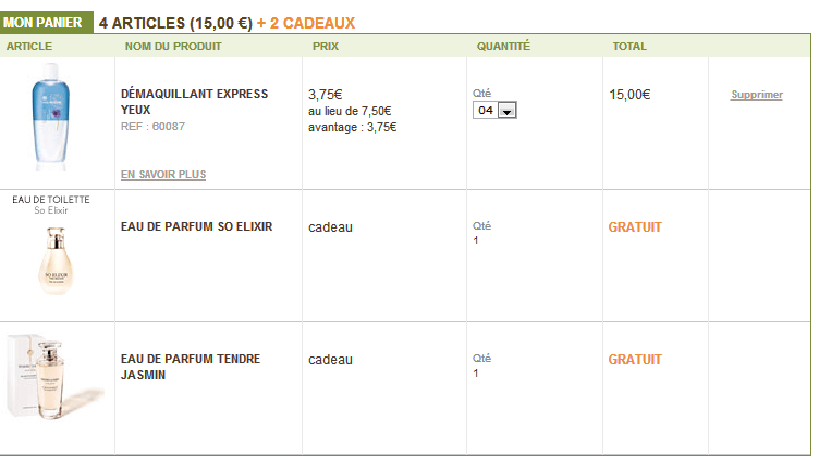Click the Article column header

click(x=29, y=46)
